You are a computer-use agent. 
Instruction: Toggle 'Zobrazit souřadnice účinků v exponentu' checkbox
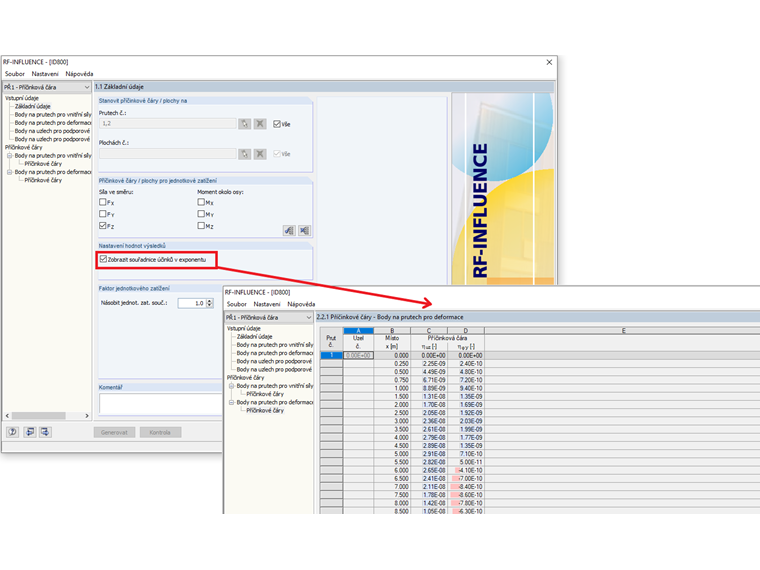pos(103,259)
